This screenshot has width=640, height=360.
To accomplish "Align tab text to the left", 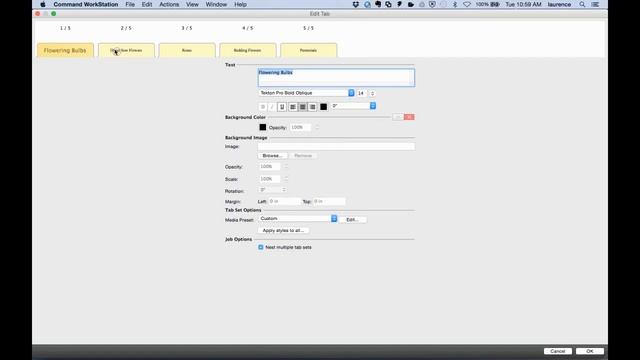I will coord(293,107).
